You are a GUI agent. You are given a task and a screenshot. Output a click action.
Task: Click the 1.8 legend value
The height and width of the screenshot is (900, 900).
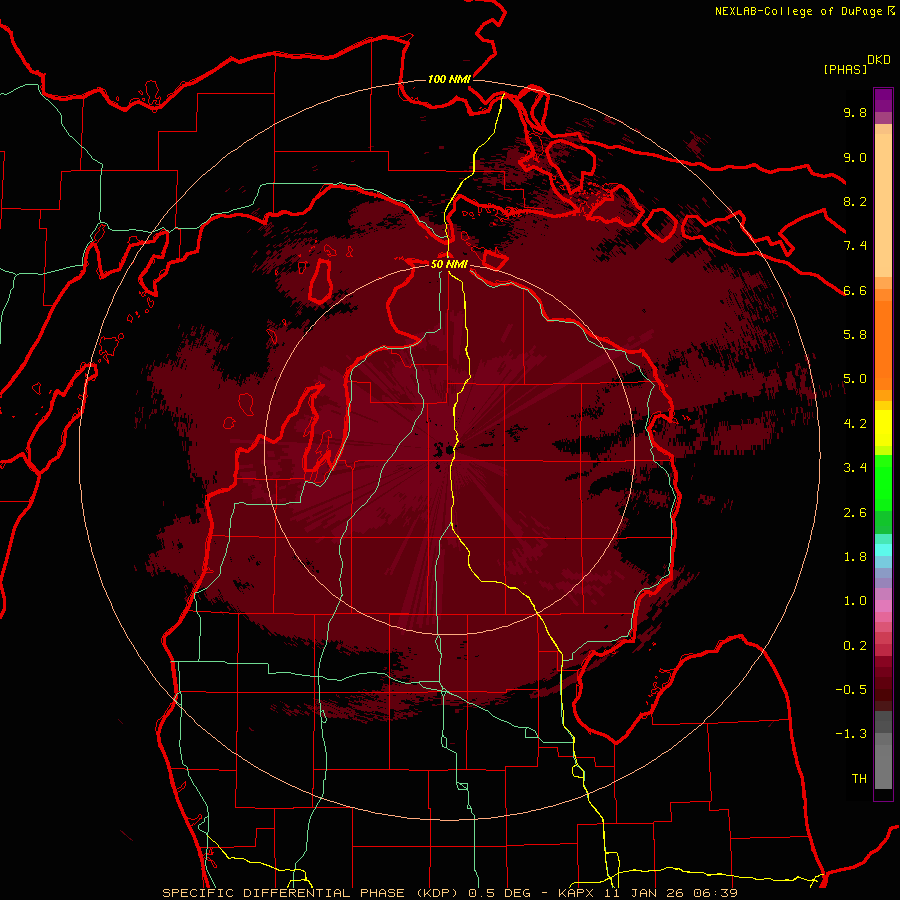[x=855, y=557]
